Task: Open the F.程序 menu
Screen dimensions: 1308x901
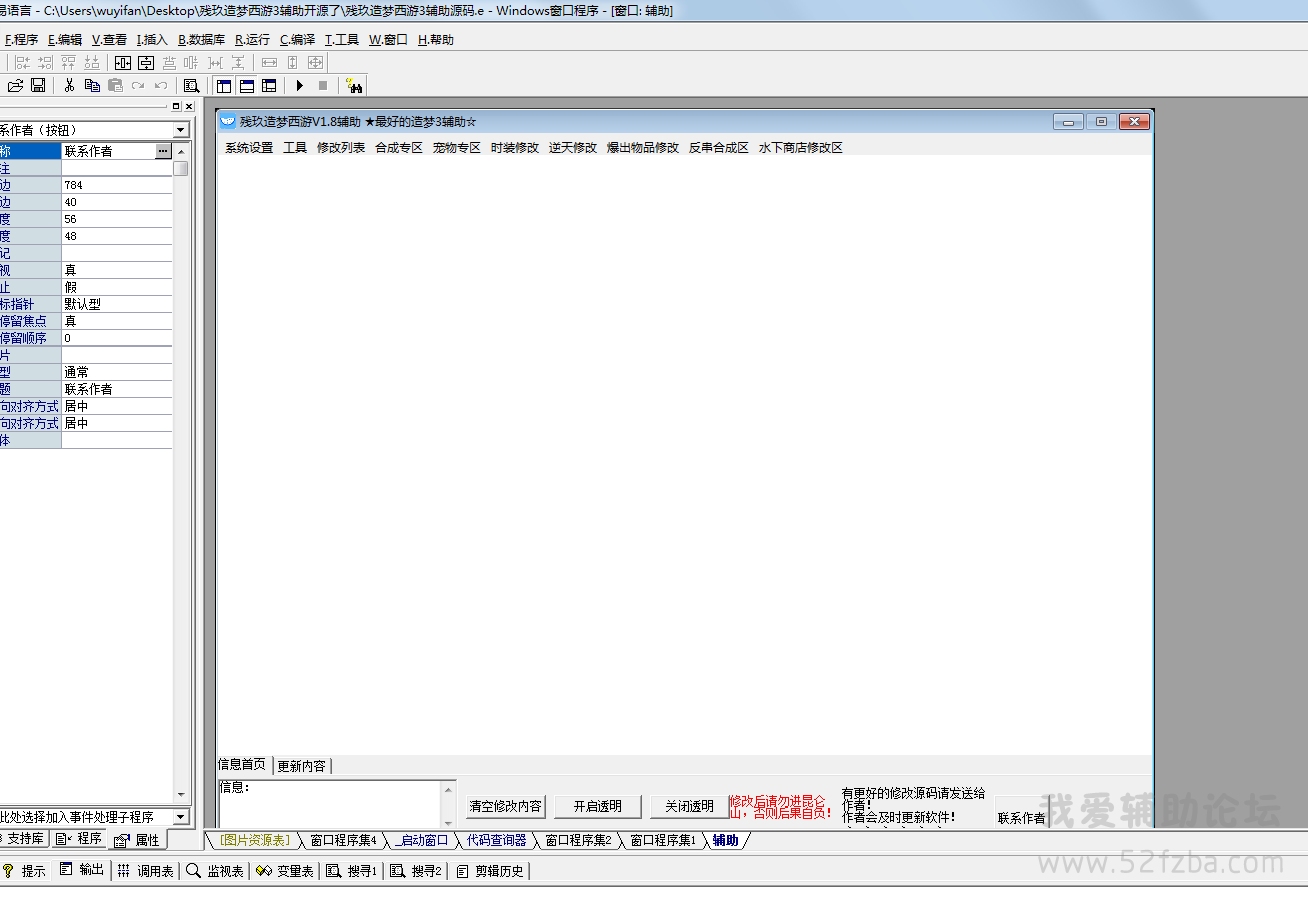Action: click(x=21, y=40)
